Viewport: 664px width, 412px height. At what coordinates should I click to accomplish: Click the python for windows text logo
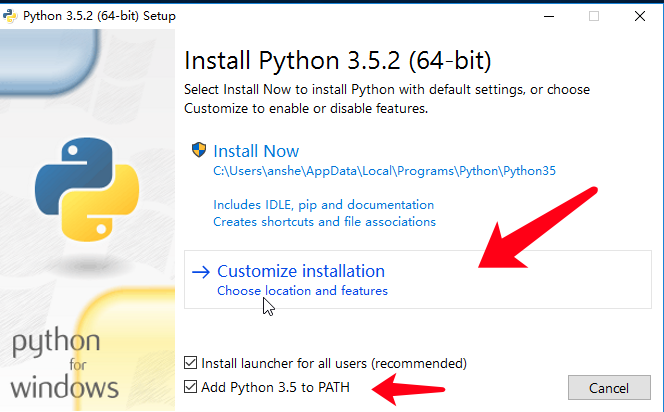click(x=64, y=364)
